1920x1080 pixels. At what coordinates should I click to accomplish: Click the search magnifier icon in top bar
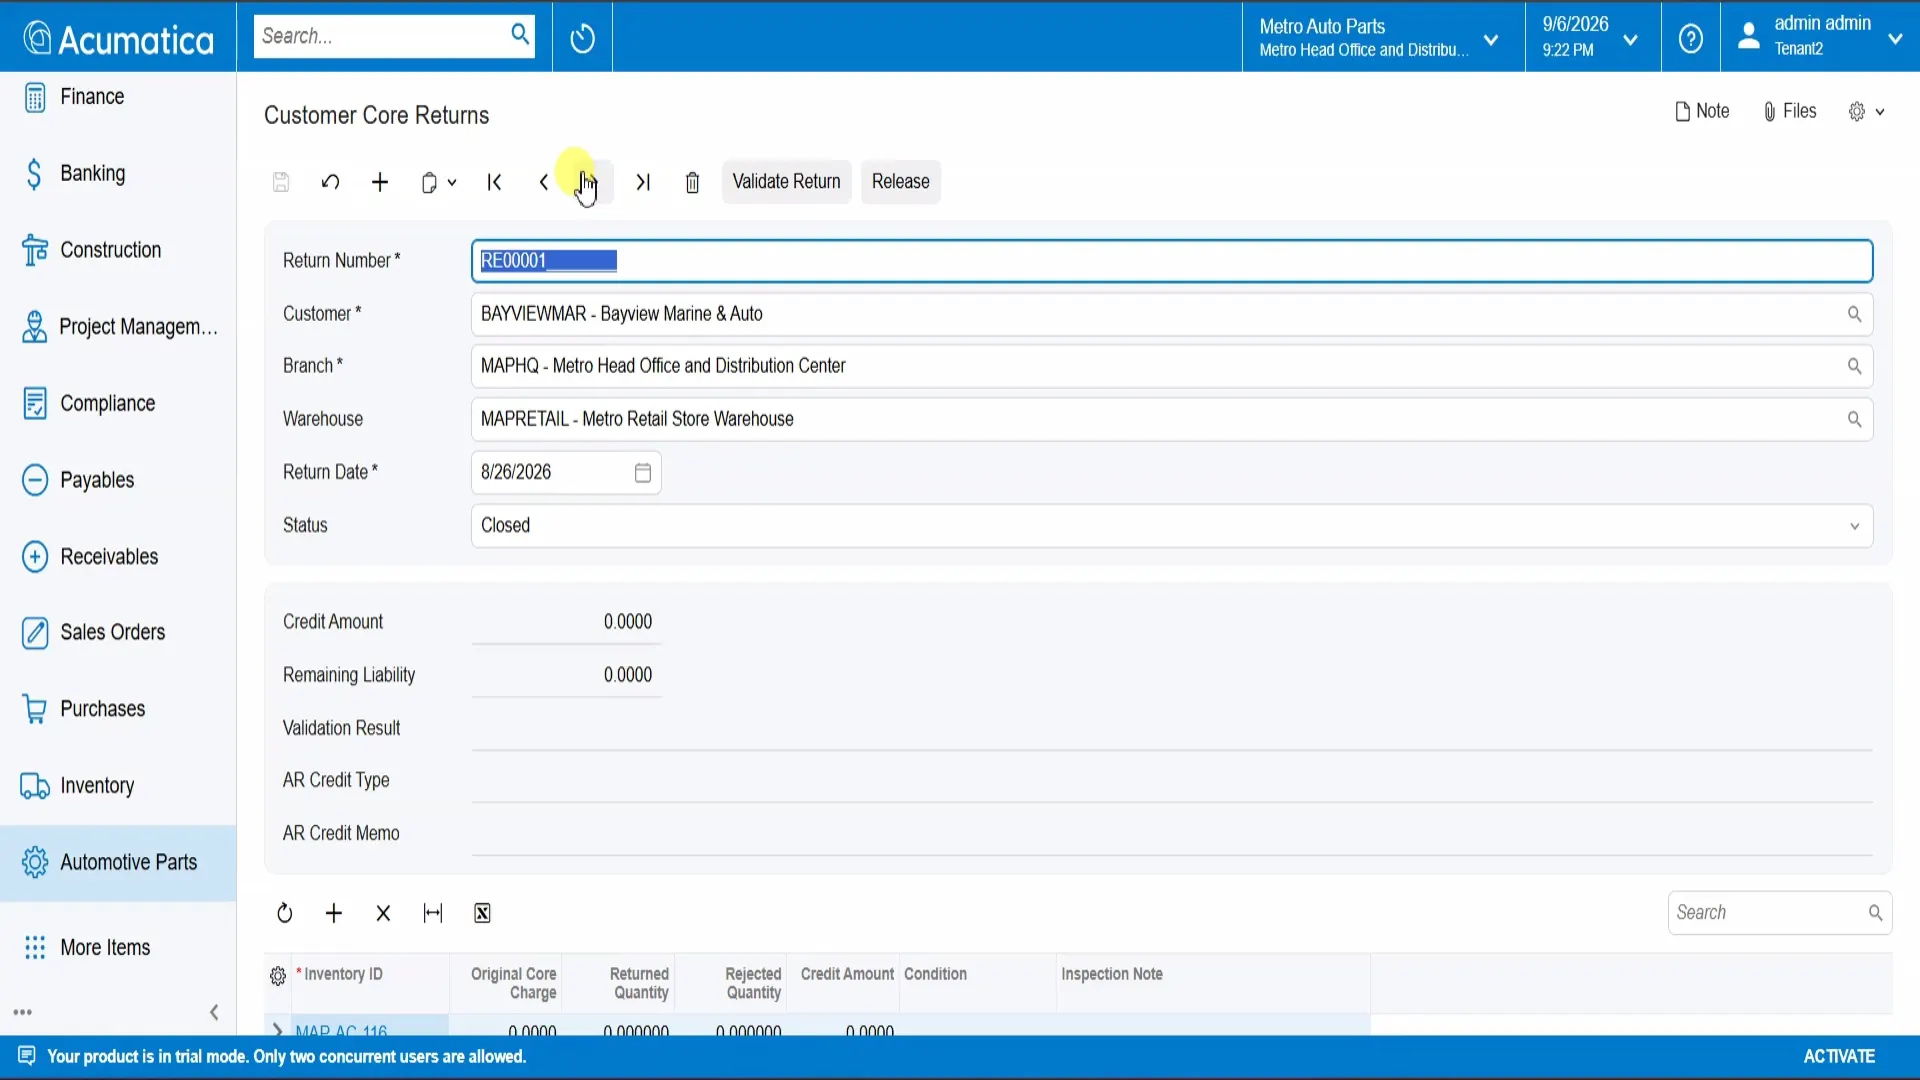tap(520, 35)
